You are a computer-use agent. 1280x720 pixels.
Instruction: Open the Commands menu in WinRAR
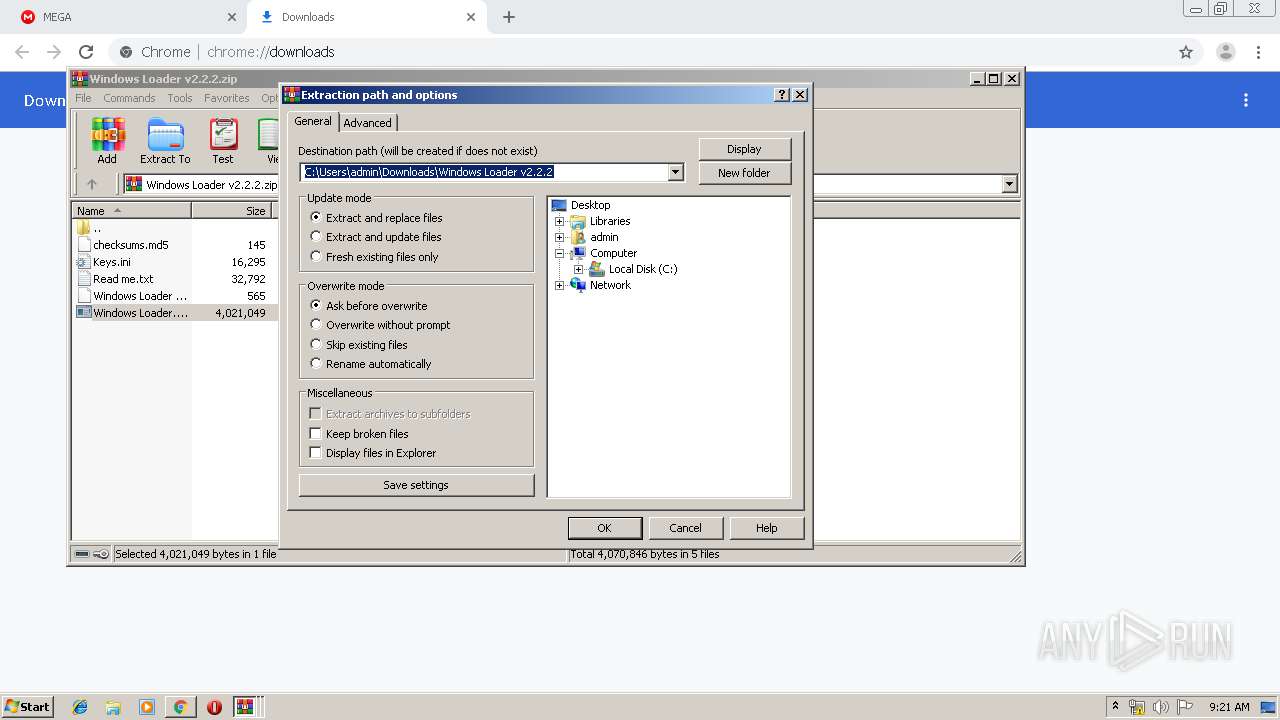[129, 98]
